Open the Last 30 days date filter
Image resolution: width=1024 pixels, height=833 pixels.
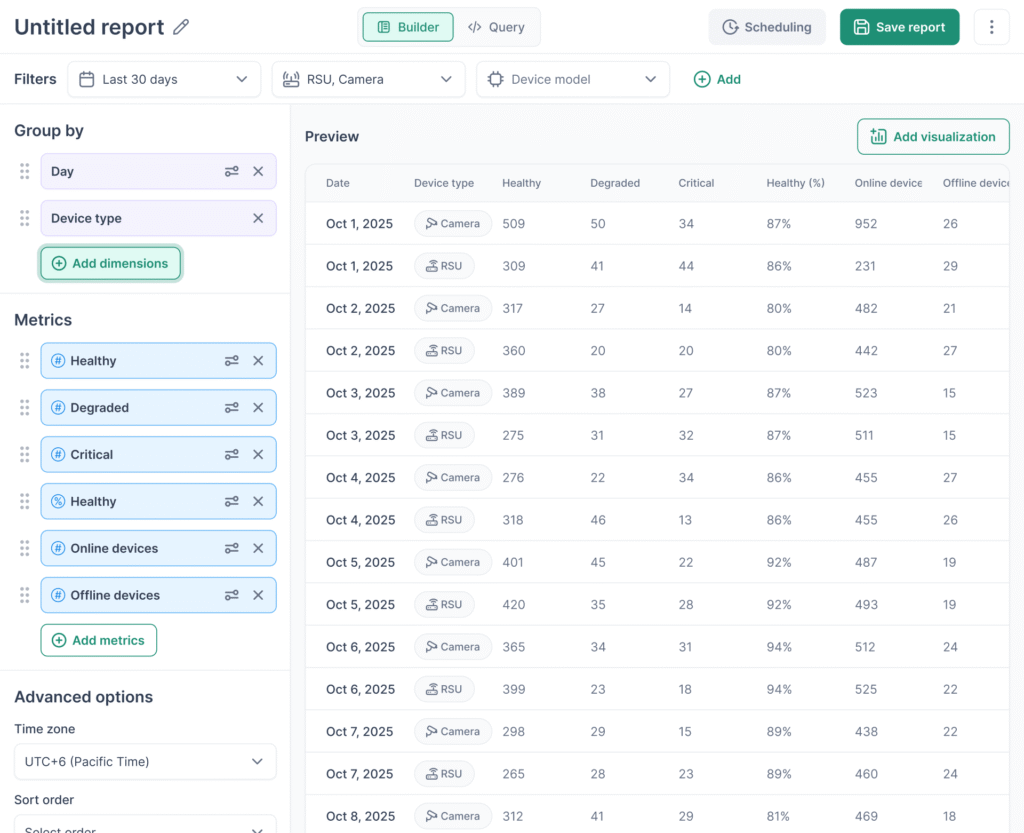coord(164,79)
